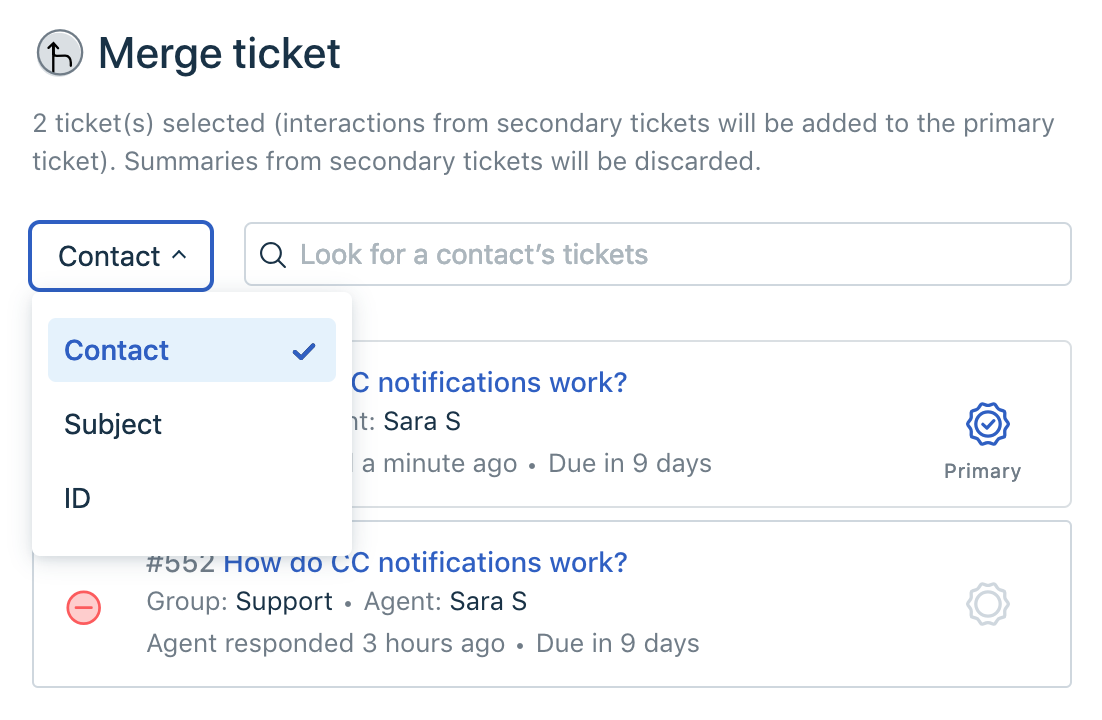This screenshot has height=720, width=1102.
Task: Choose Subject from the dropdown list
Action: pos(113,424)
